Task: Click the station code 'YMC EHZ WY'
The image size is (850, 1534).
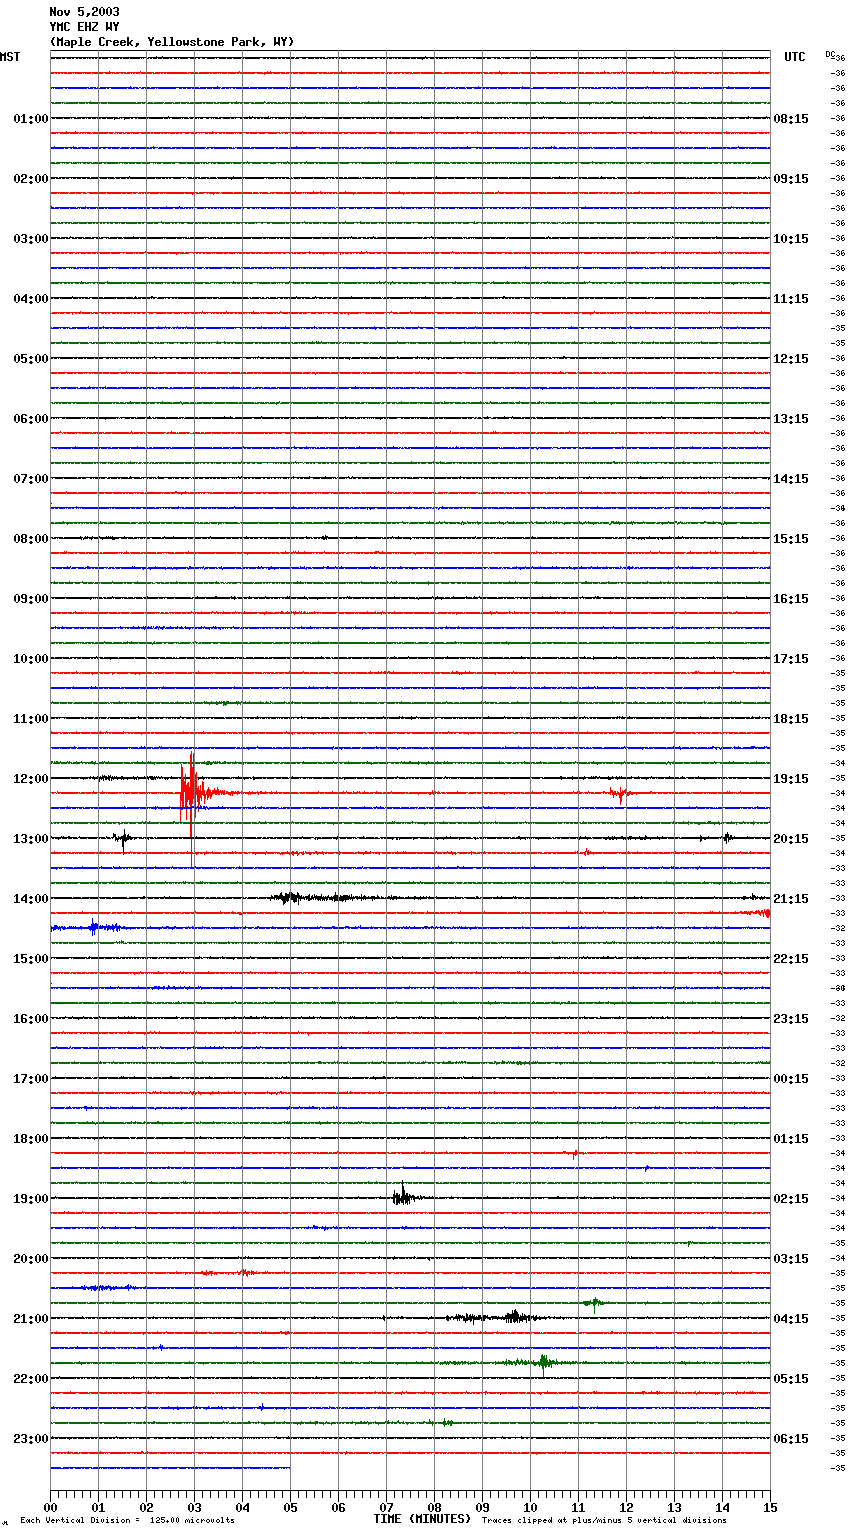Action: pyautogui.click(x=84, y=27)
